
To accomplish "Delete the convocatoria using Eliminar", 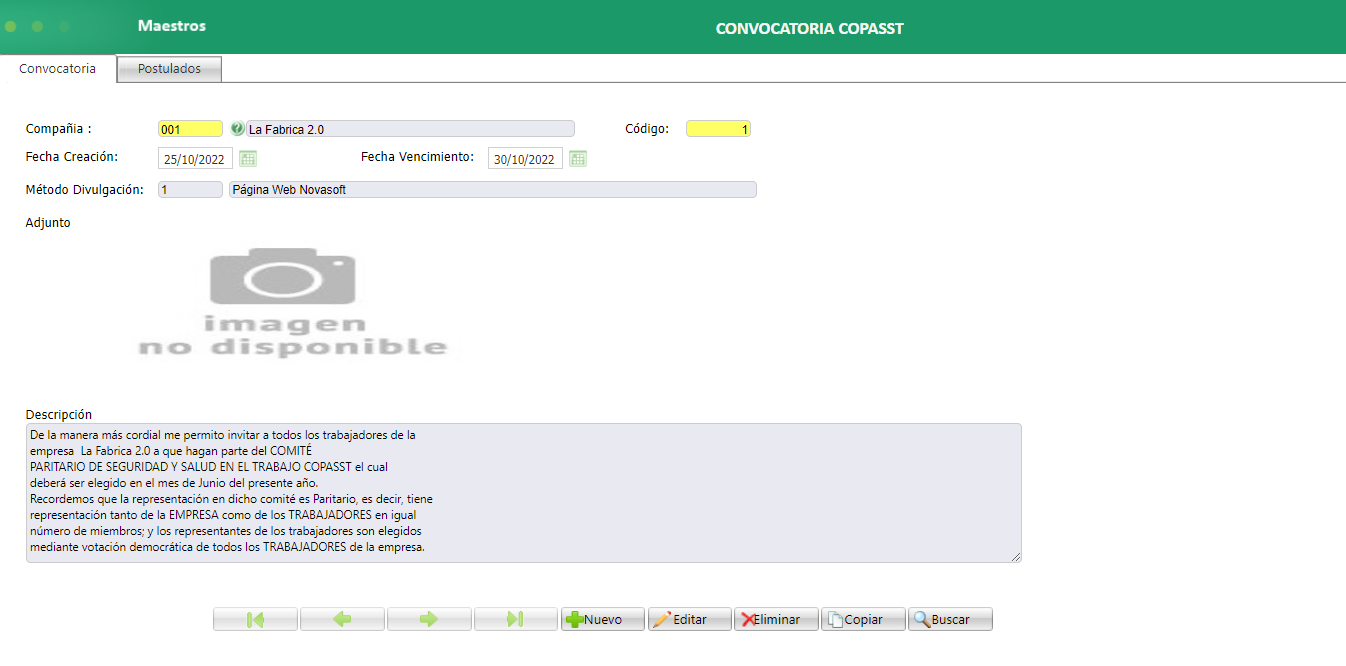I will tap(776, 618).
